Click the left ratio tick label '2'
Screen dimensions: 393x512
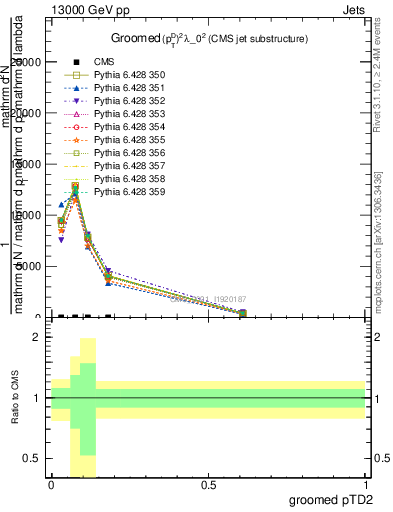pyautogui.click(x=35, y=337)
